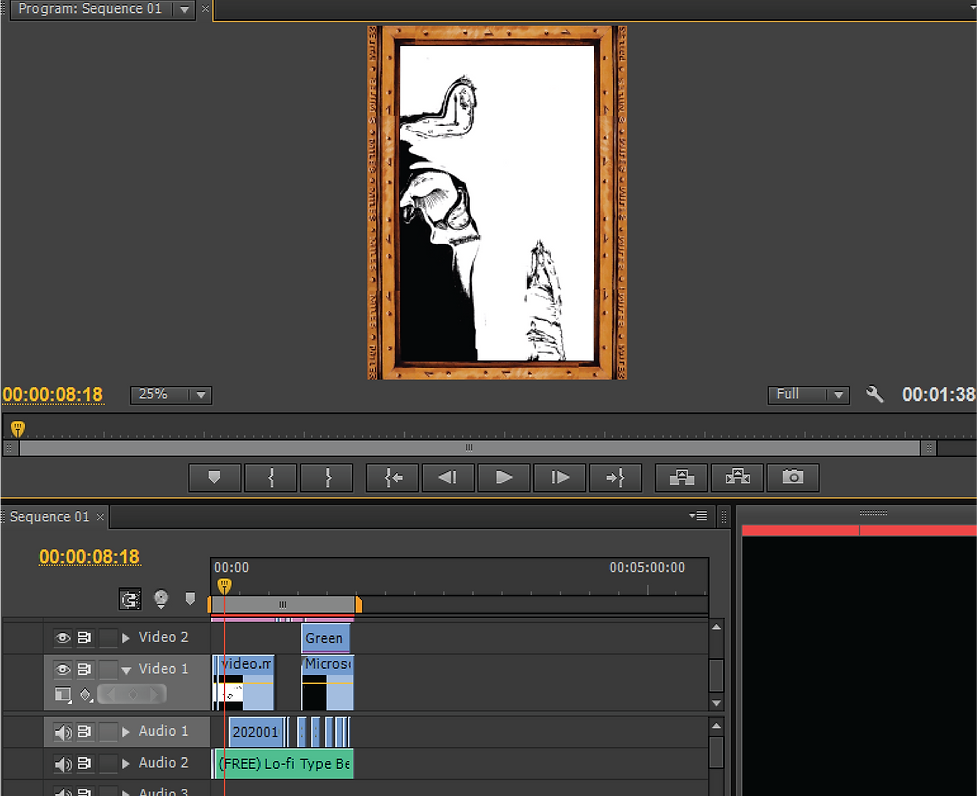Click the timeline Set Encore chapter marker icon
Screen dimensions: 980x796
(x=161, y=599)
